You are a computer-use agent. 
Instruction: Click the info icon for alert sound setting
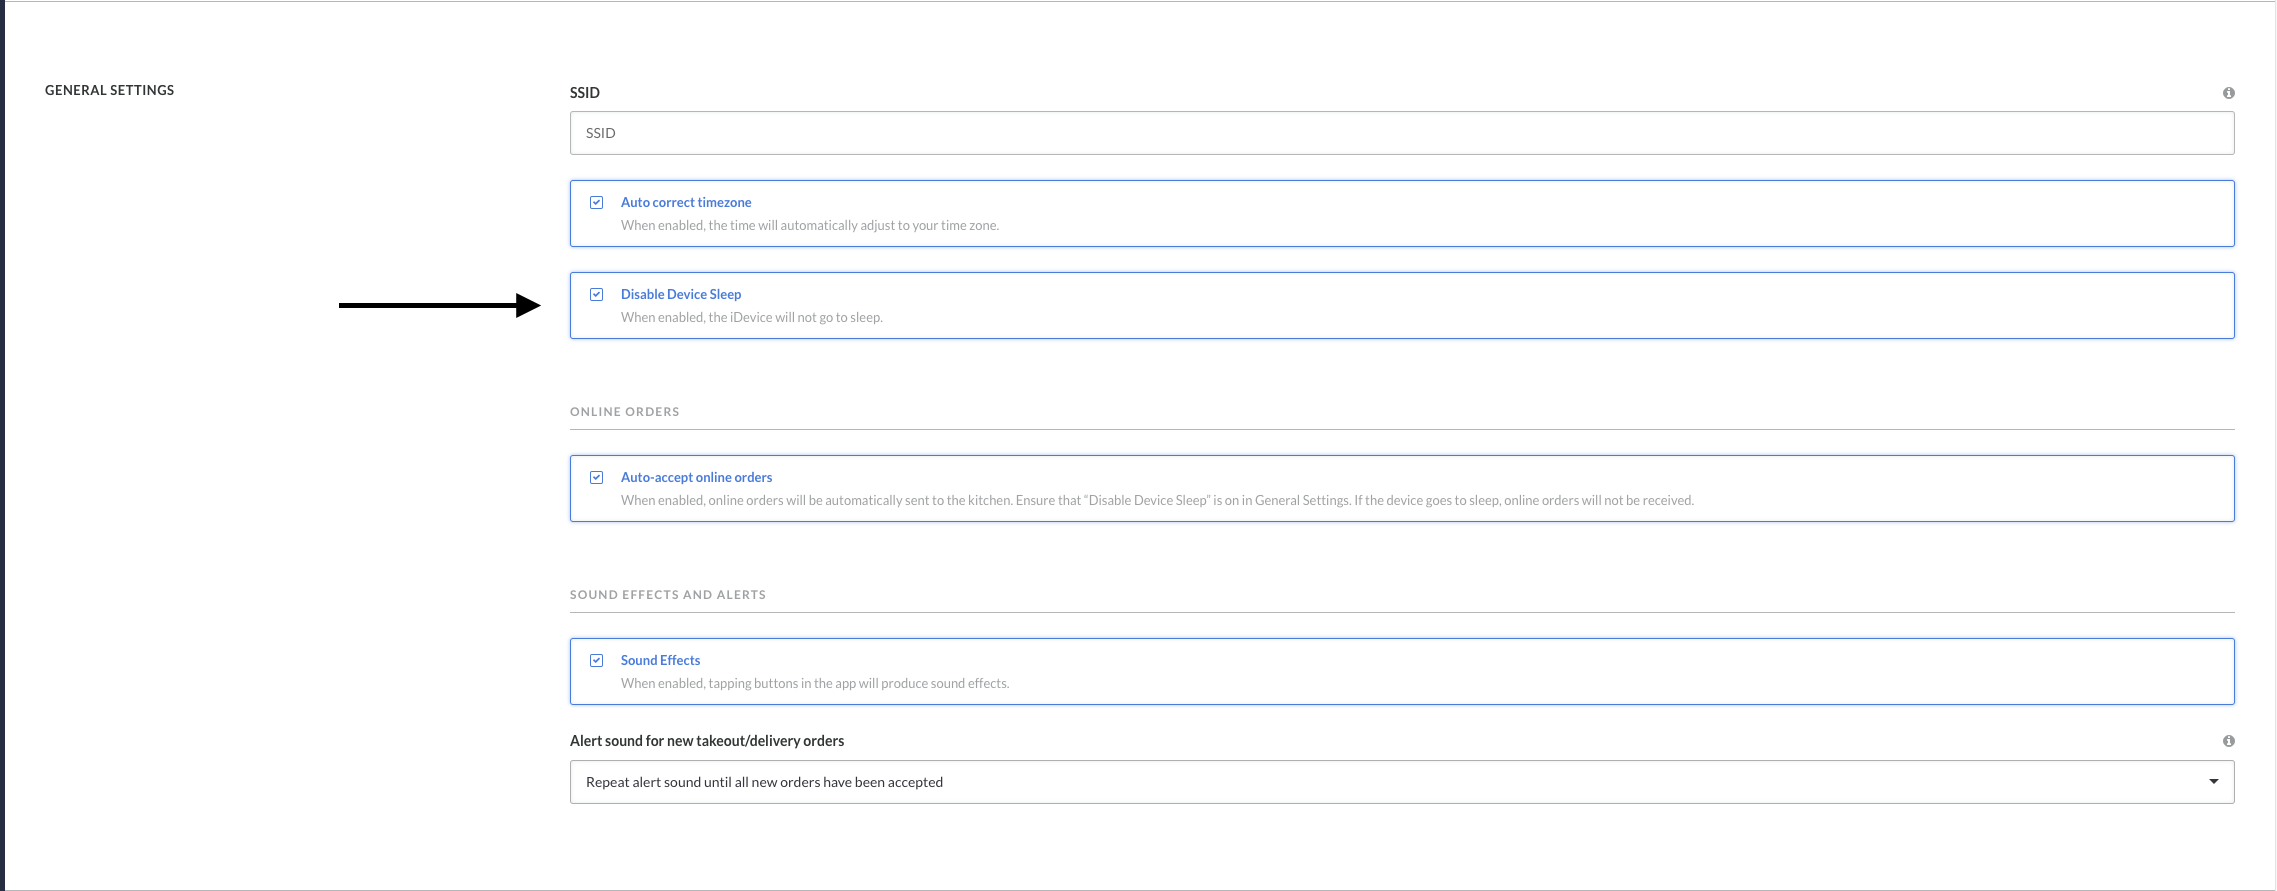2228,741
